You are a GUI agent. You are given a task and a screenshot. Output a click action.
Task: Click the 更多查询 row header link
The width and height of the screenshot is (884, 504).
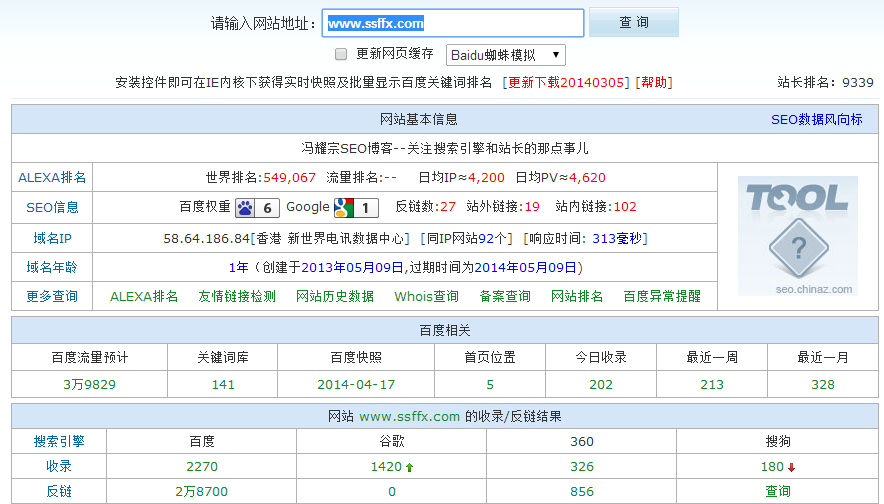pyautogui.click(x=52, y=297)
